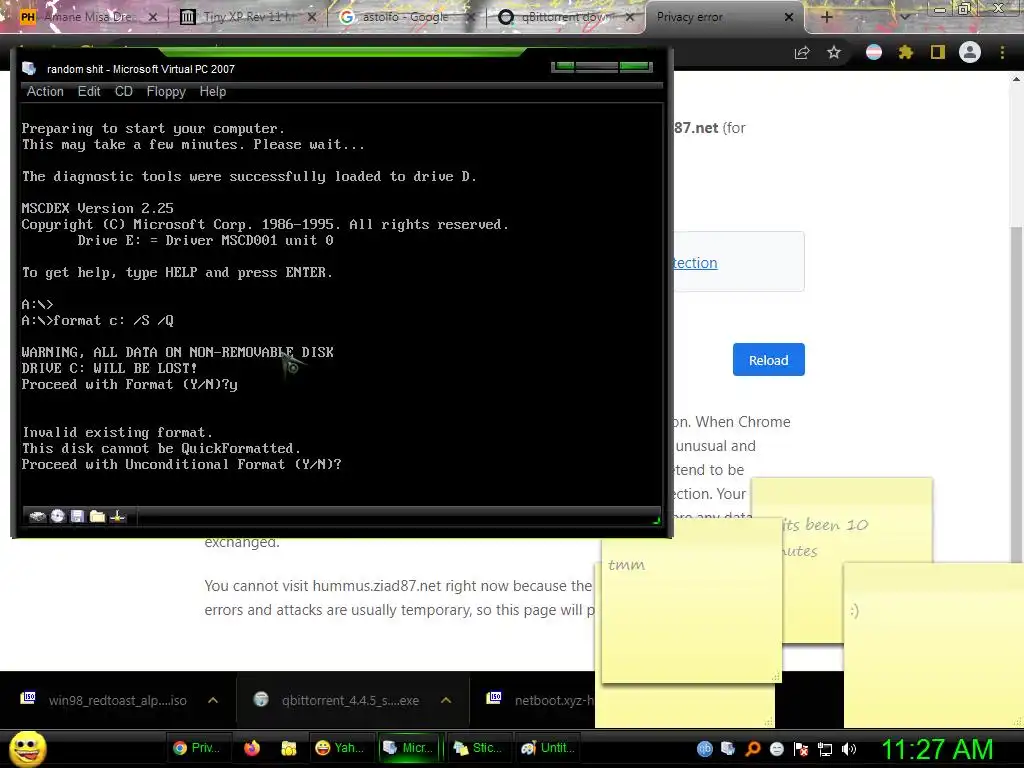Open the Floppy menu in Virtual PC
This screenshot has height=768, width=1024.
(166, 91)
